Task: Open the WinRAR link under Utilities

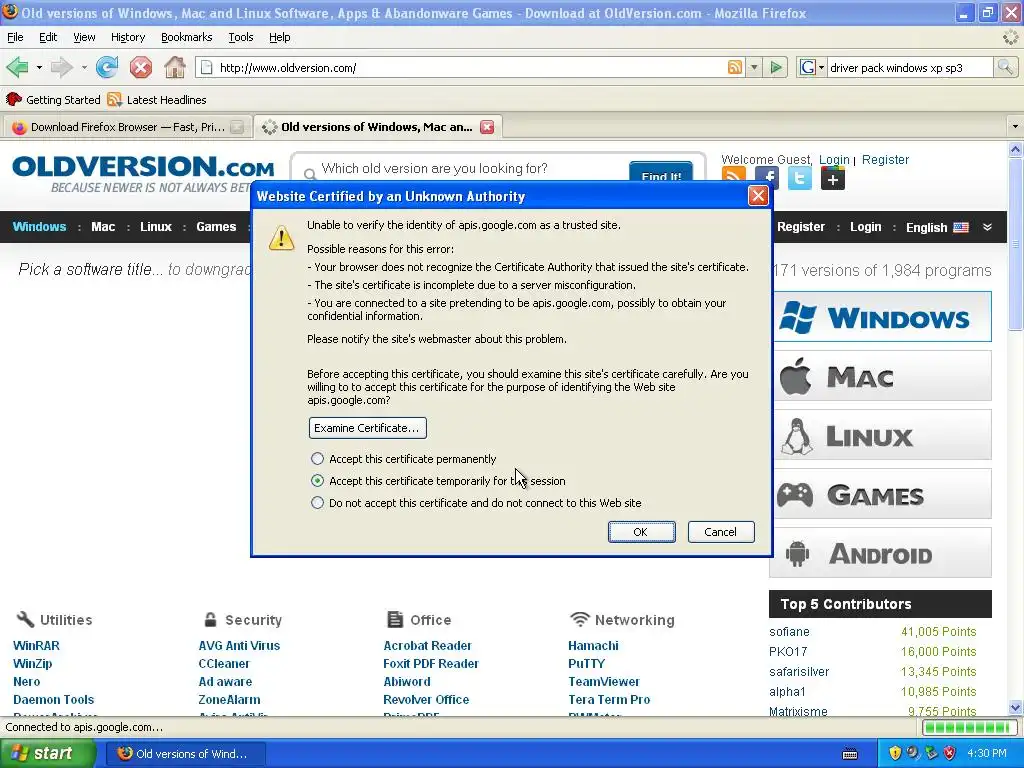Action: pos(36,645)
